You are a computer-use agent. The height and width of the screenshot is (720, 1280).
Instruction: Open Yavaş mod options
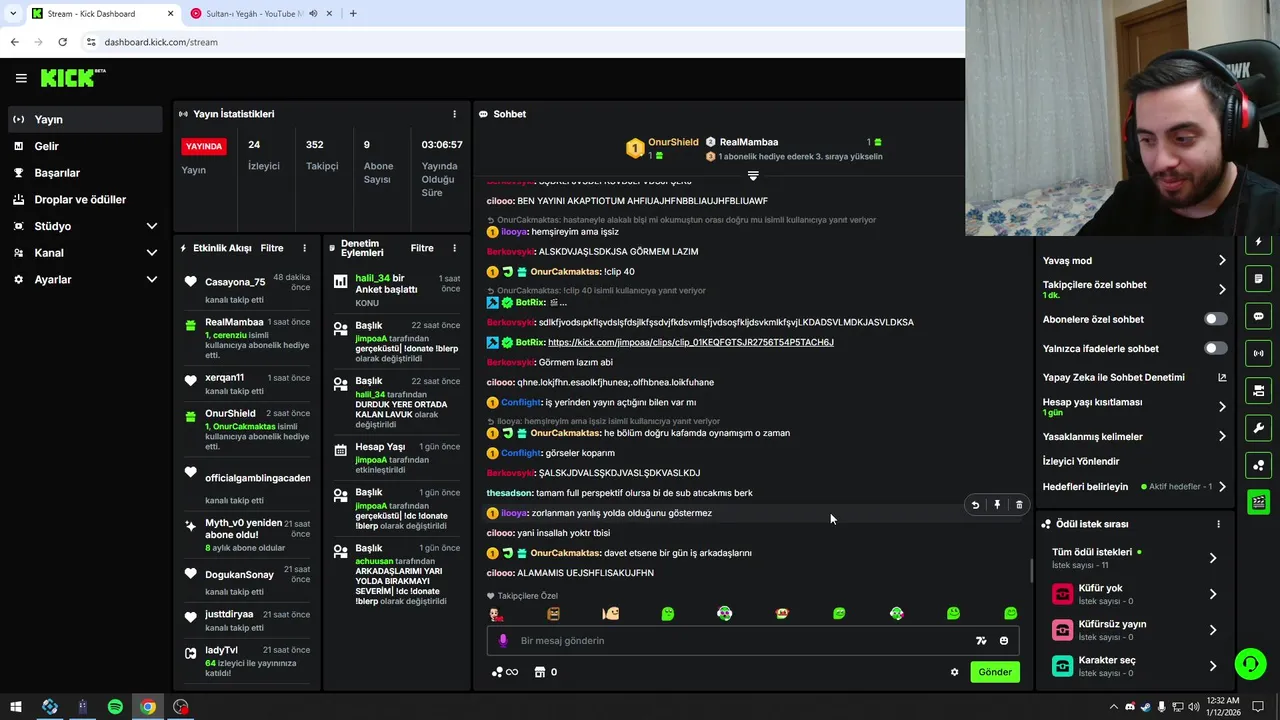click(x=1135, y=261)
